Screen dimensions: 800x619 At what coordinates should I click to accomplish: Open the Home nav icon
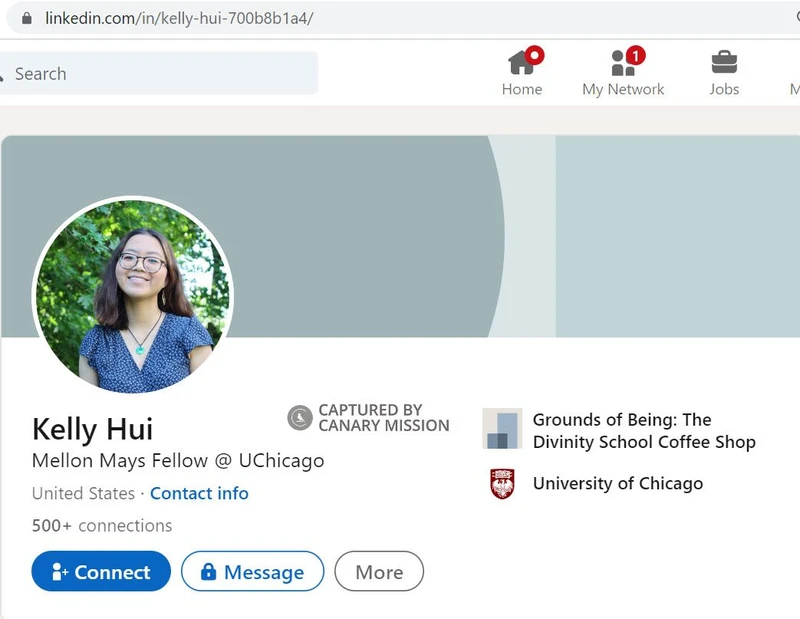(x=525, y=61)
